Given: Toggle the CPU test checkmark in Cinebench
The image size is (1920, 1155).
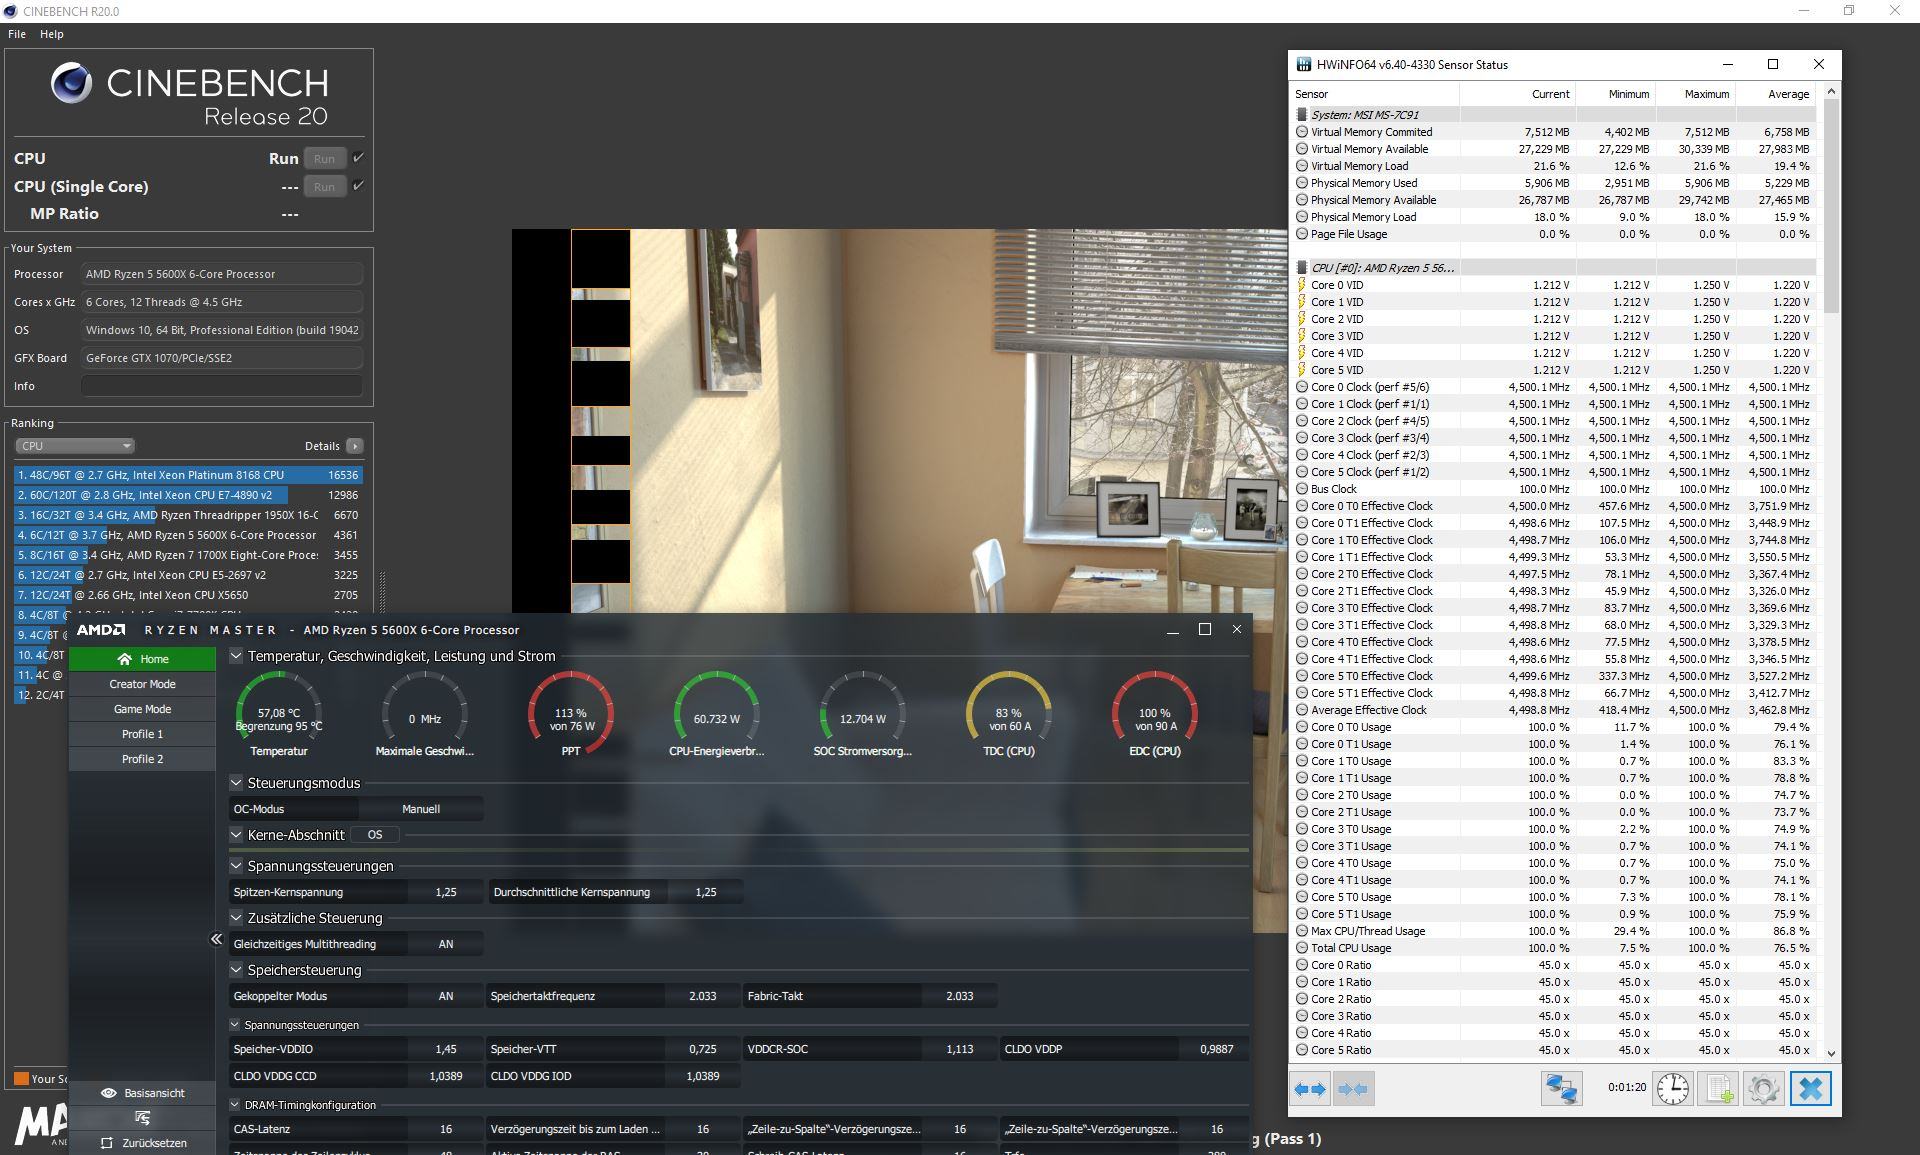Looking at the screenshot, I should click(x=358, y=158).
